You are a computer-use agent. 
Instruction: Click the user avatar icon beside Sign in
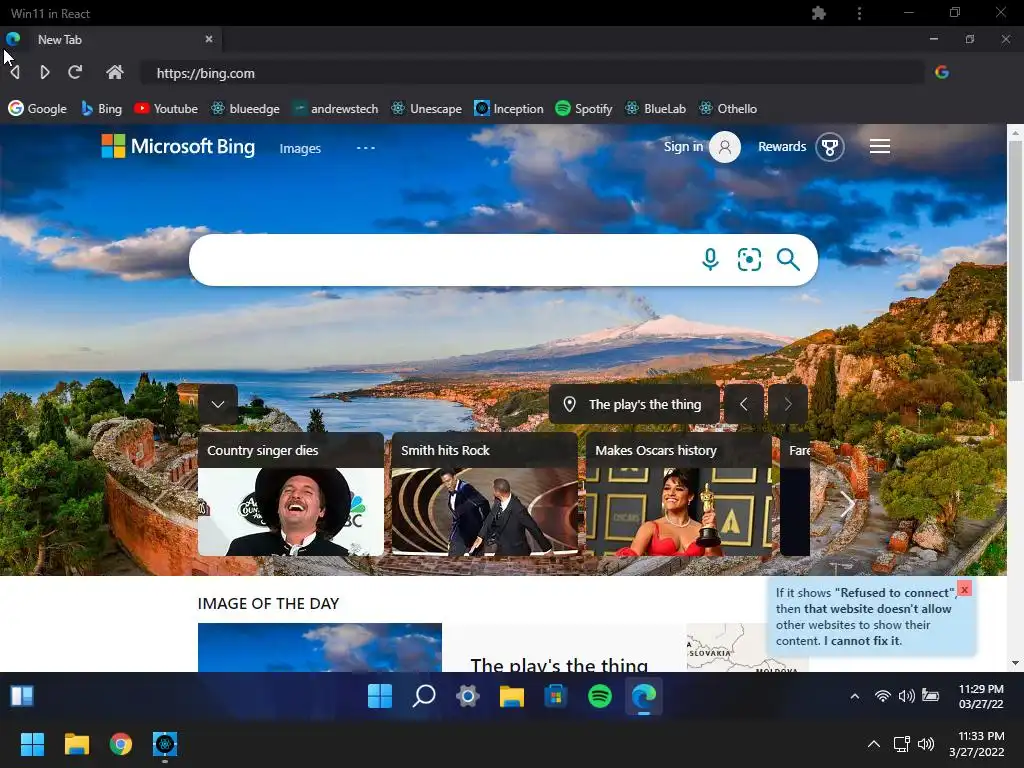[725, 147]
